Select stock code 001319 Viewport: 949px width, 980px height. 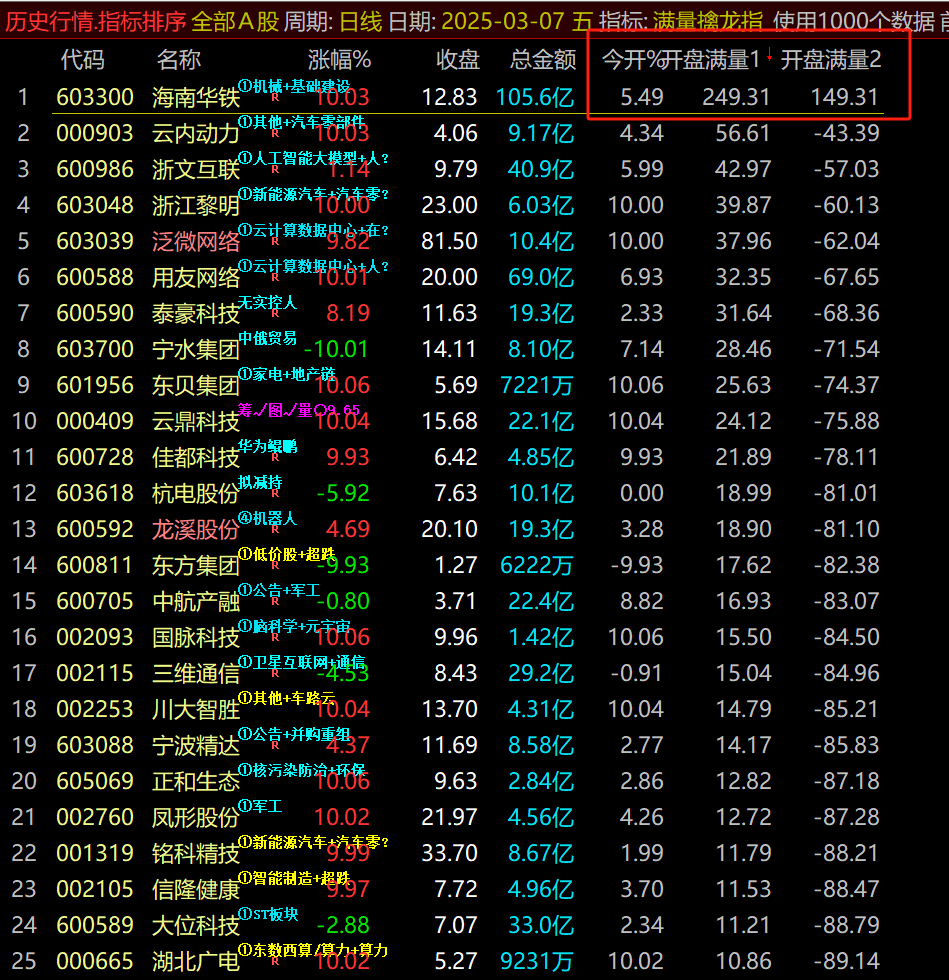[x=95, y=853]
